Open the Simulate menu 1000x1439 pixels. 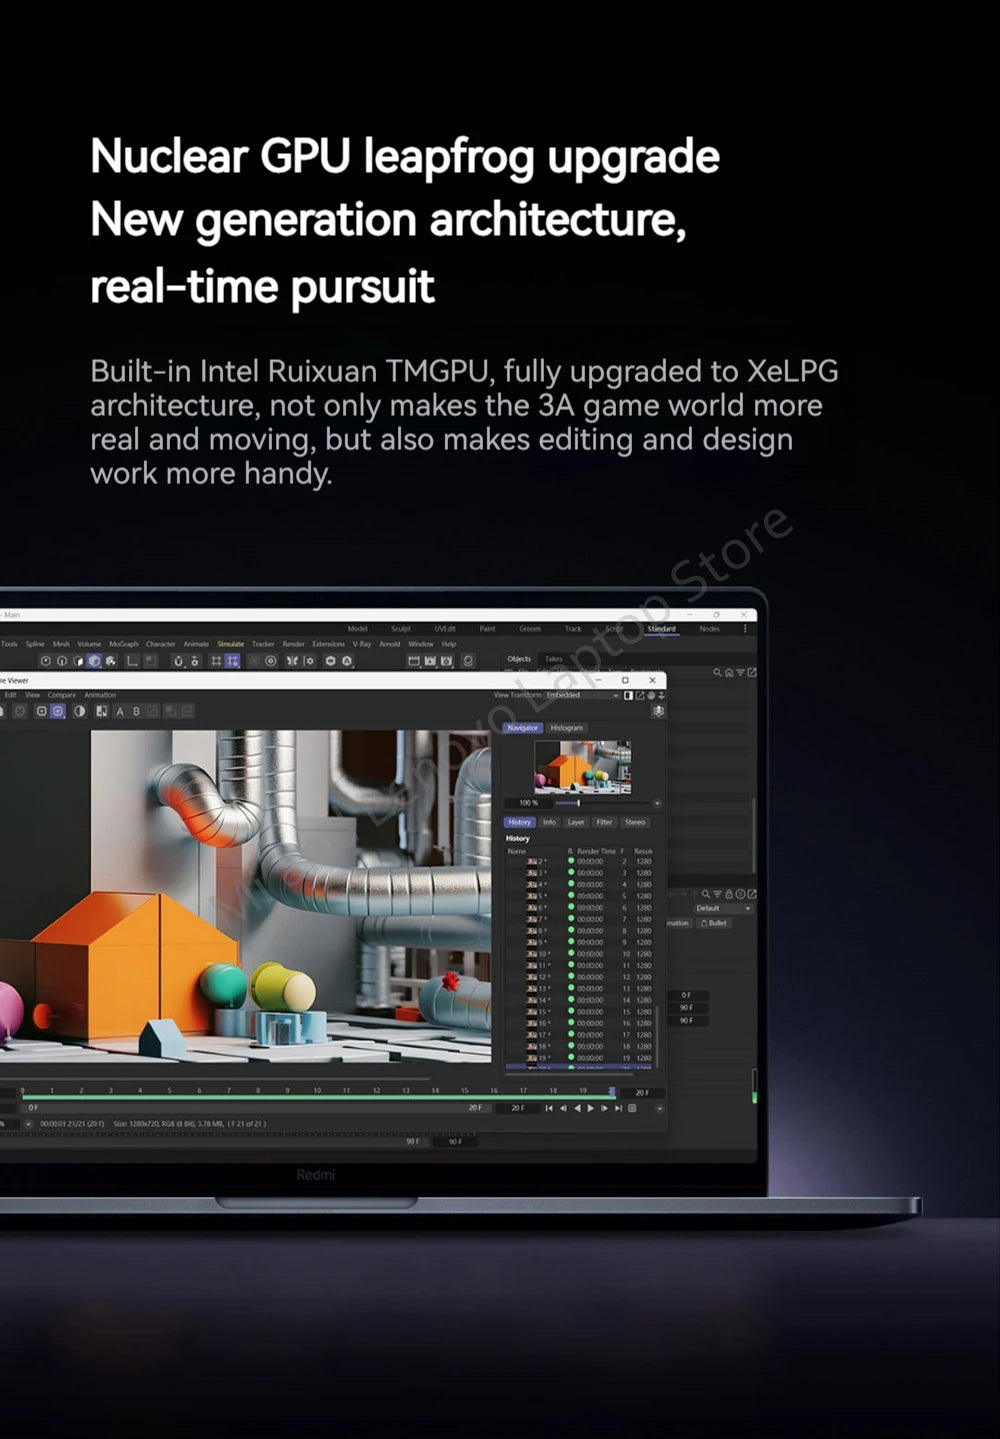[231, 644]
